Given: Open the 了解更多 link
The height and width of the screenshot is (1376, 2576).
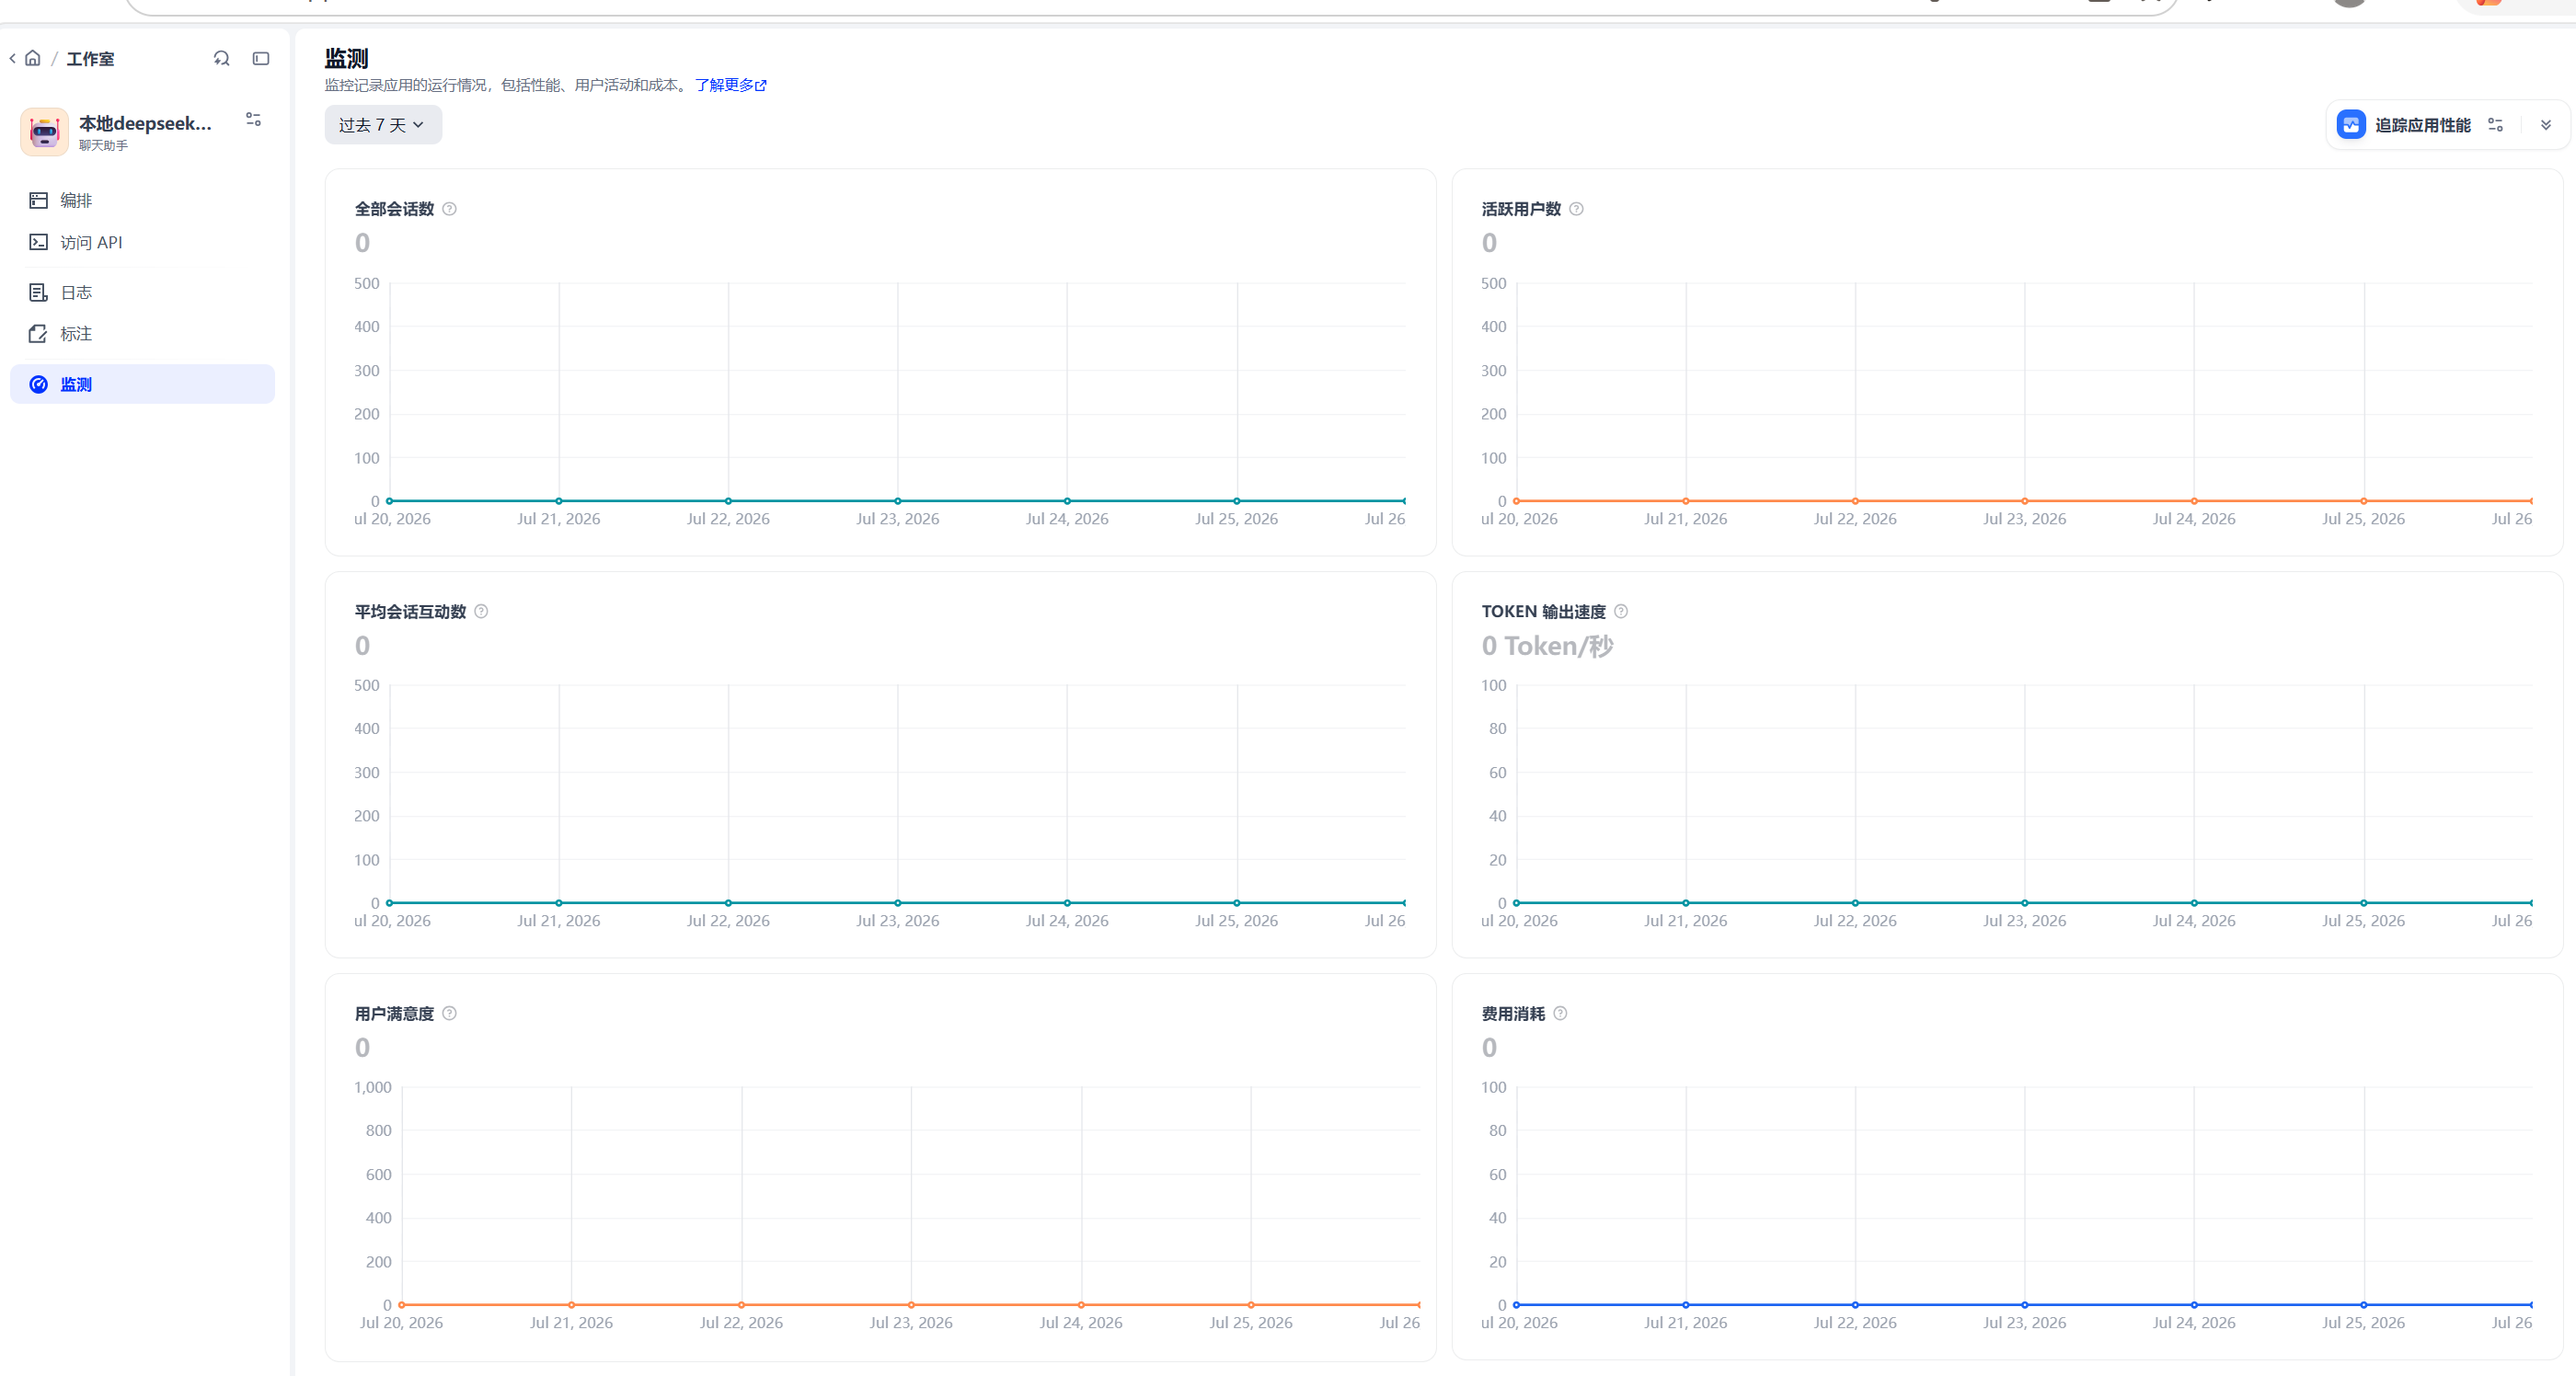Looking at the screenshot, I should 731,85.
